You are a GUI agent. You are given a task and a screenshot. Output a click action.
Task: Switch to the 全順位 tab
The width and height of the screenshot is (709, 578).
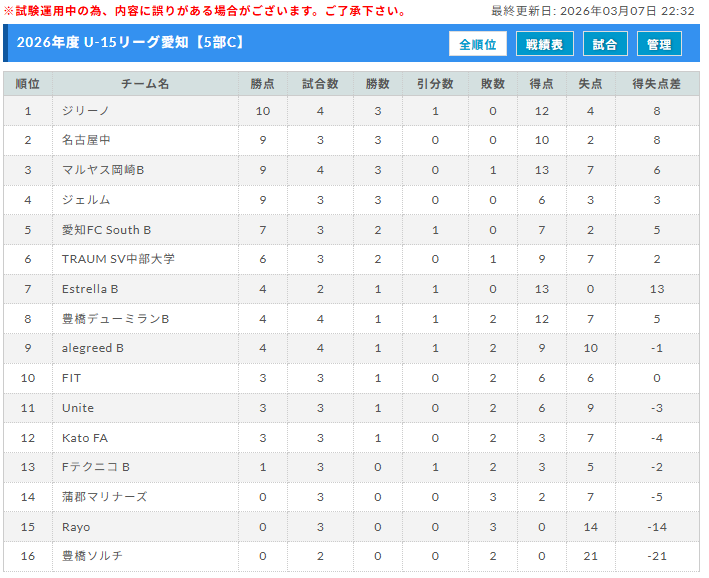[478, 45]
